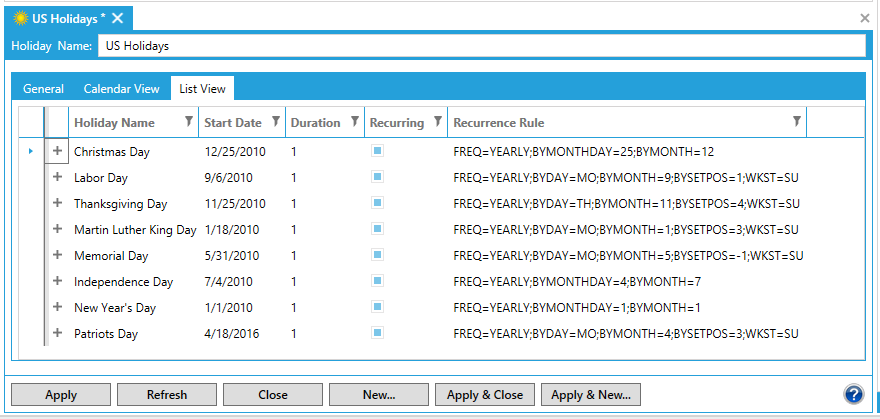This screenshot has width=880, height=419.
Task: Open help with the question mark icon
Action: tap(853, 394)
